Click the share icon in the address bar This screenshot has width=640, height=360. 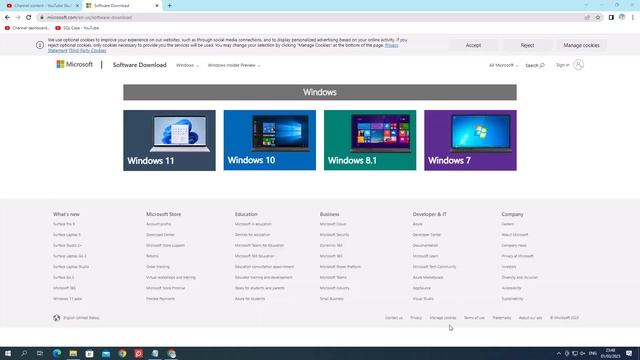587,18
